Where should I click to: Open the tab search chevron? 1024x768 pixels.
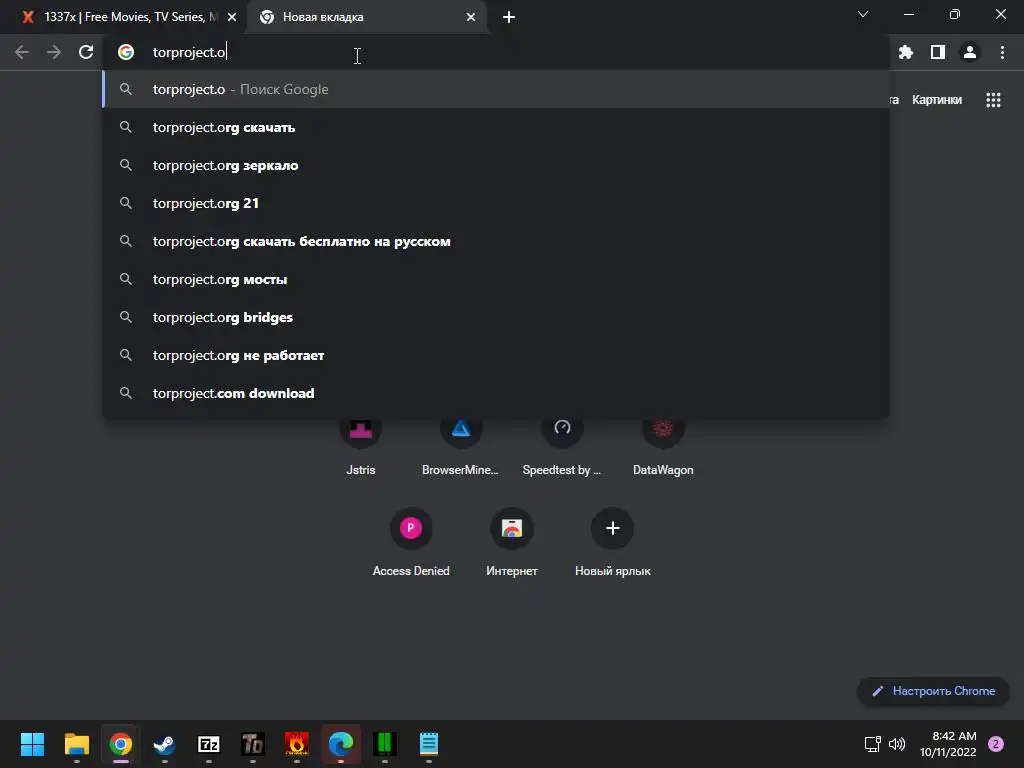pos(863,14)
